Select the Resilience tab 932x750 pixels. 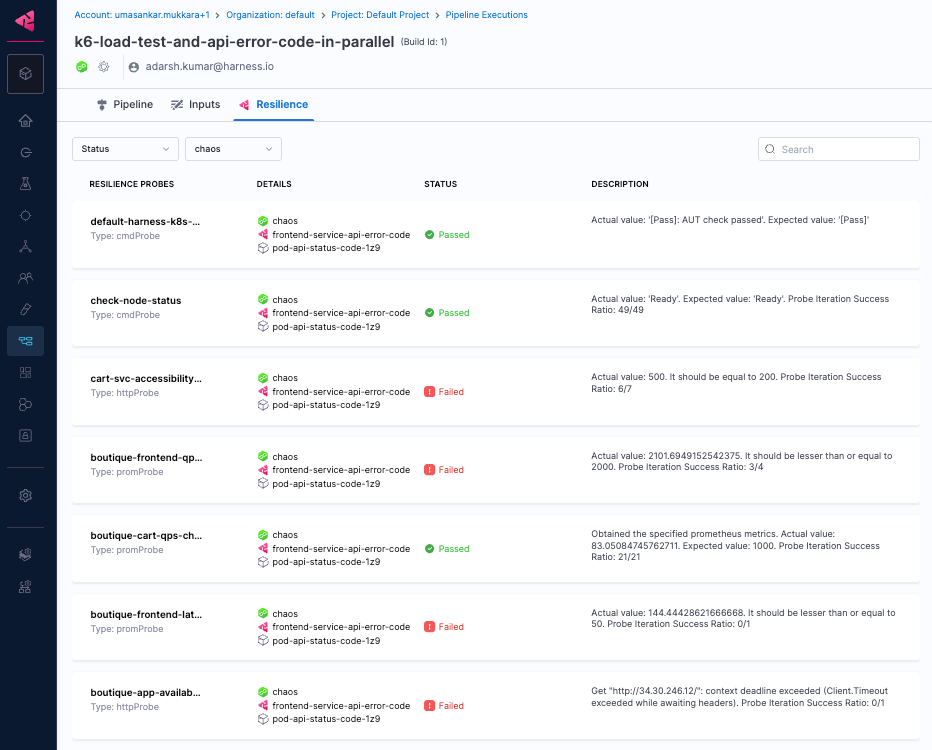273,105
